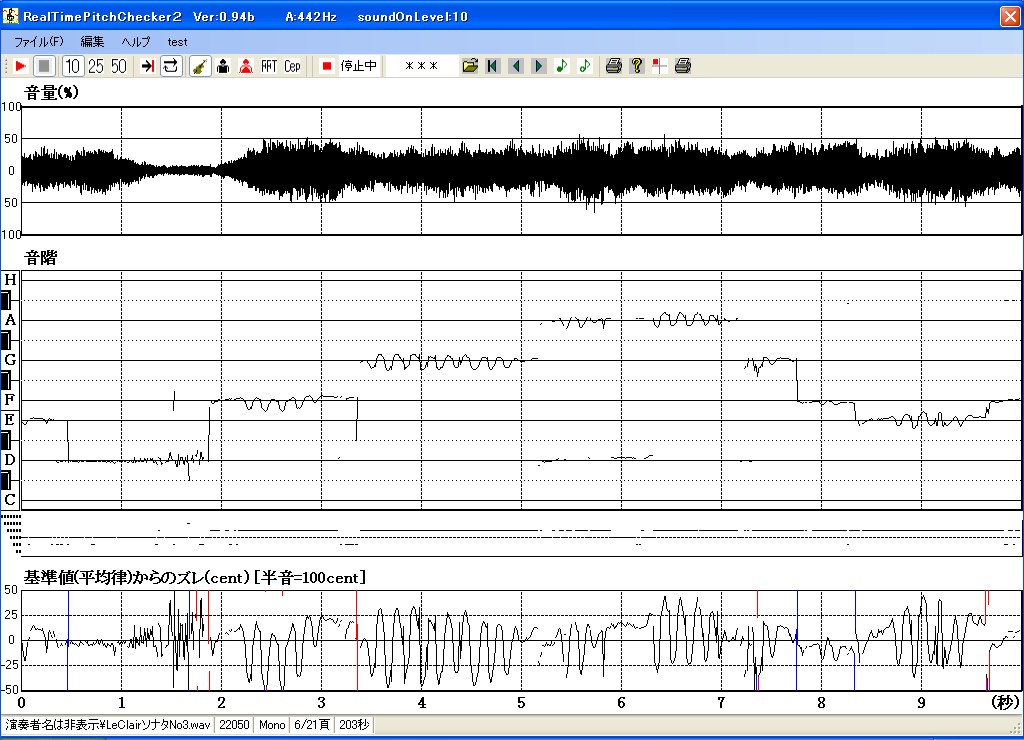
Task: Click the red record square icon
Action: (x=327, y=66)
